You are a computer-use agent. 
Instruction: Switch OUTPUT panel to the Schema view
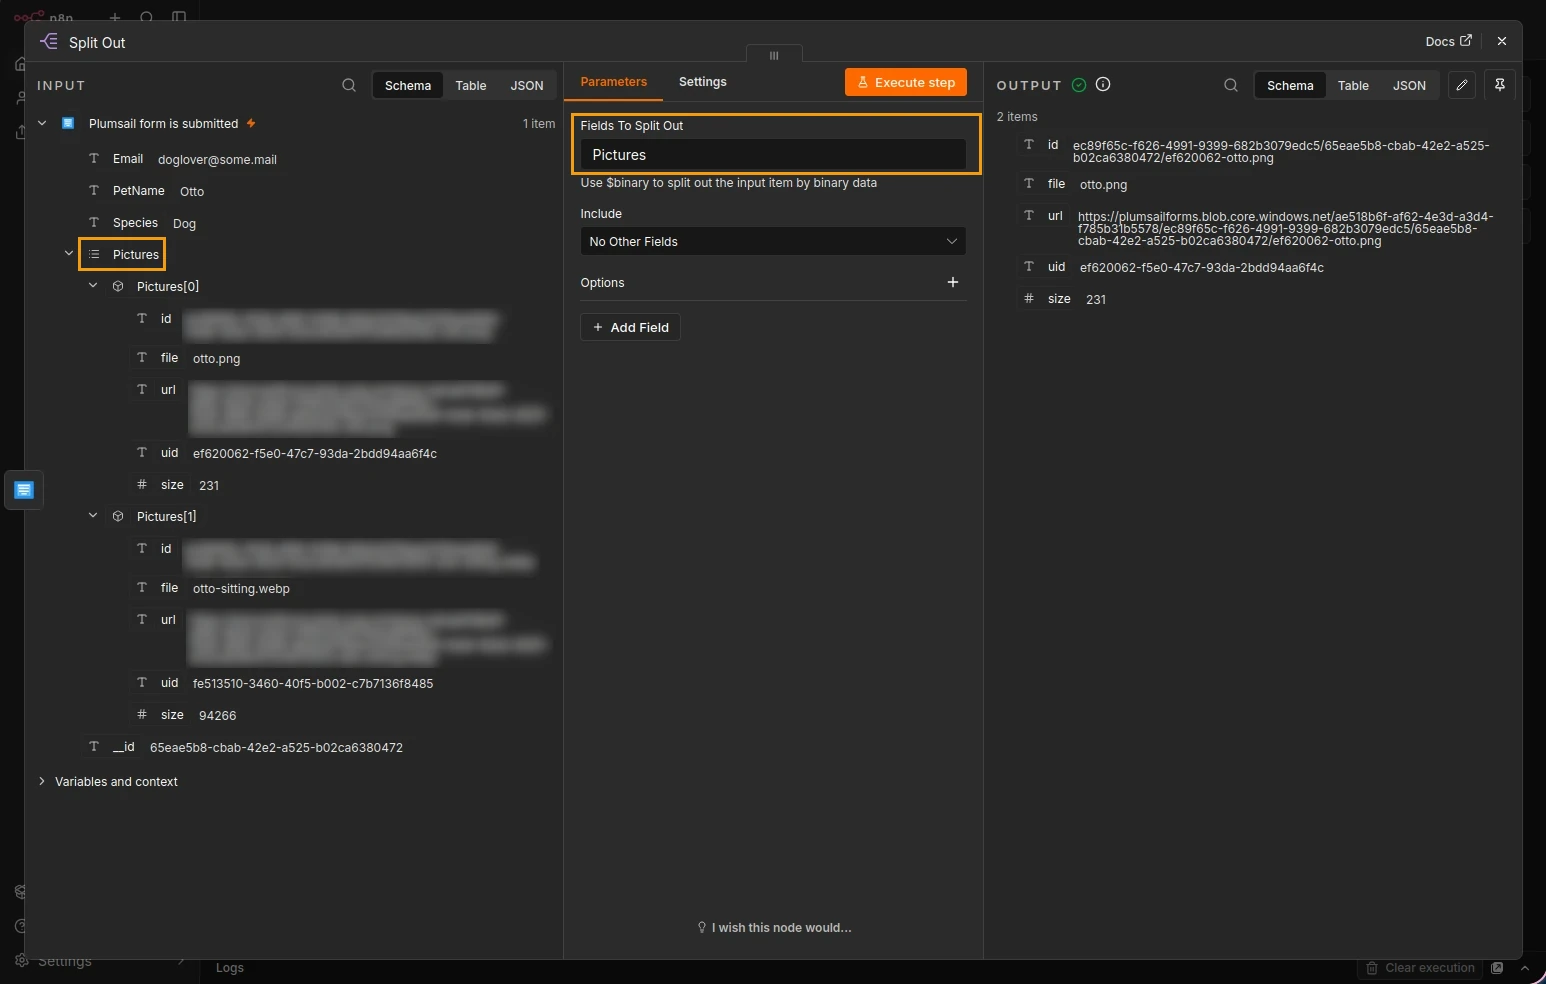[x=1290, y=86]
